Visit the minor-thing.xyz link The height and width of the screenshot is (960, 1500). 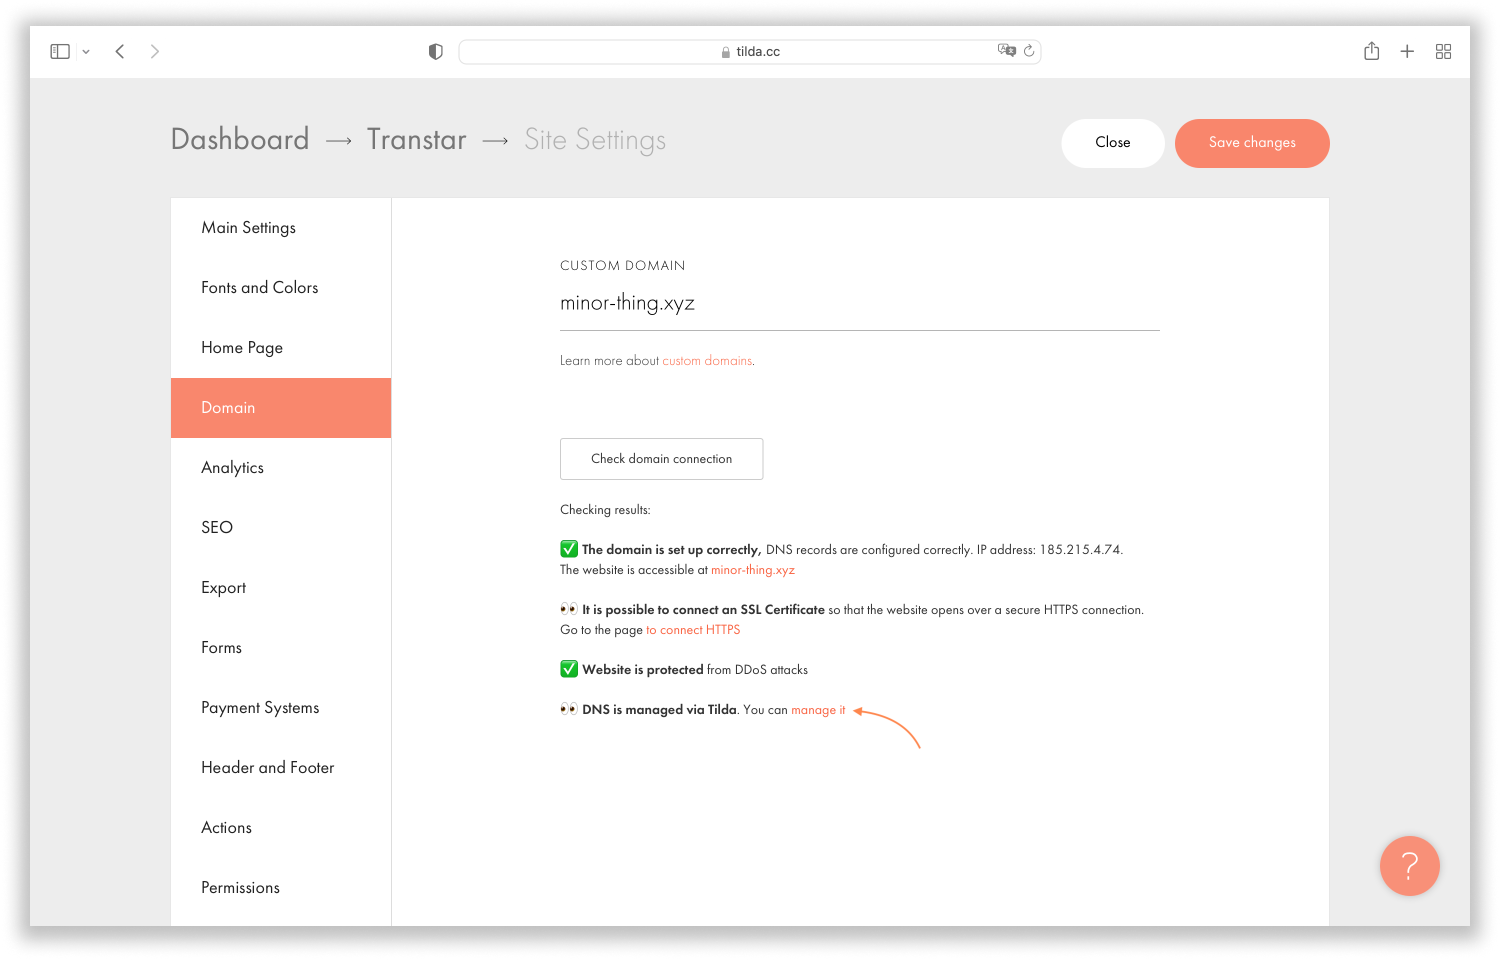(x=753, y=569)
